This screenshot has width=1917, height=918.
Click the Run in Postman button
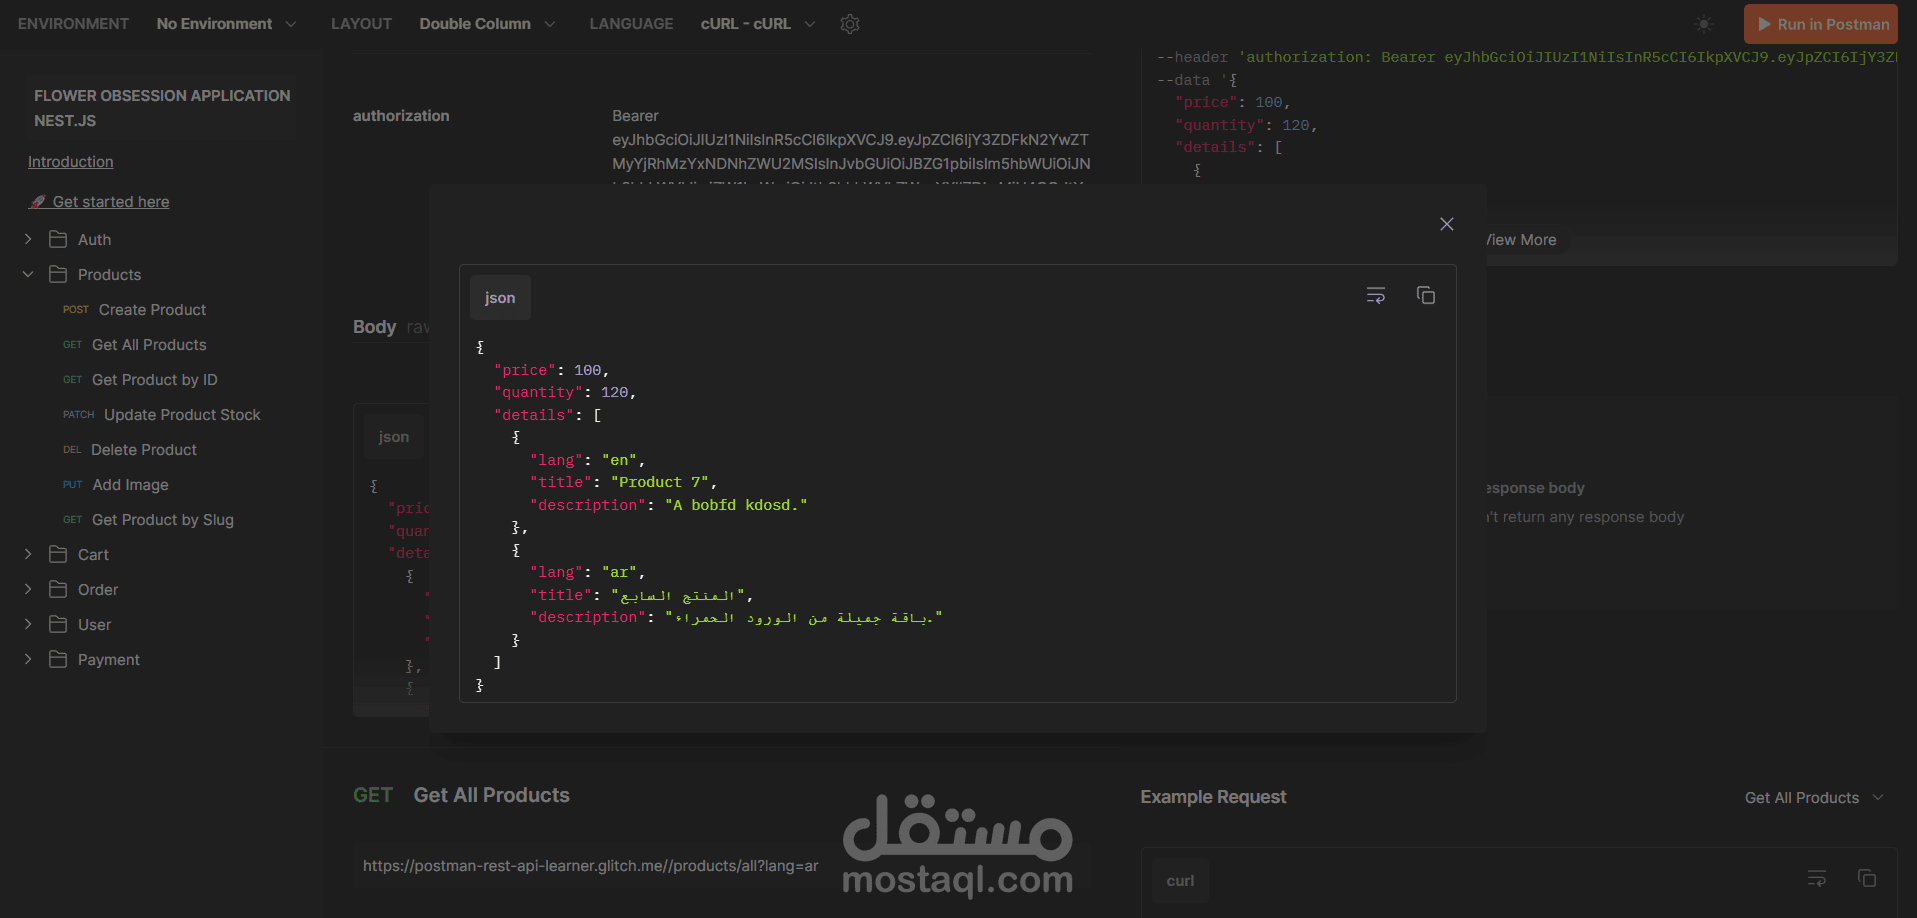[1820, 24]
